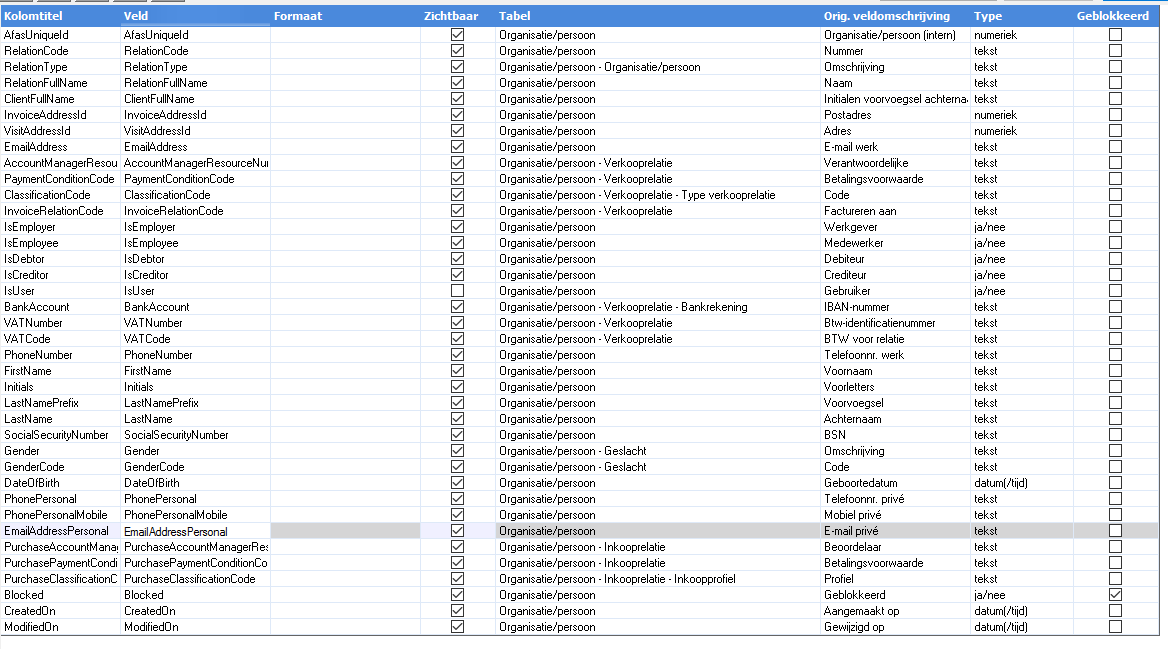Select Orig. veldomschrijving cell Voornaam

tap(895, 371)
